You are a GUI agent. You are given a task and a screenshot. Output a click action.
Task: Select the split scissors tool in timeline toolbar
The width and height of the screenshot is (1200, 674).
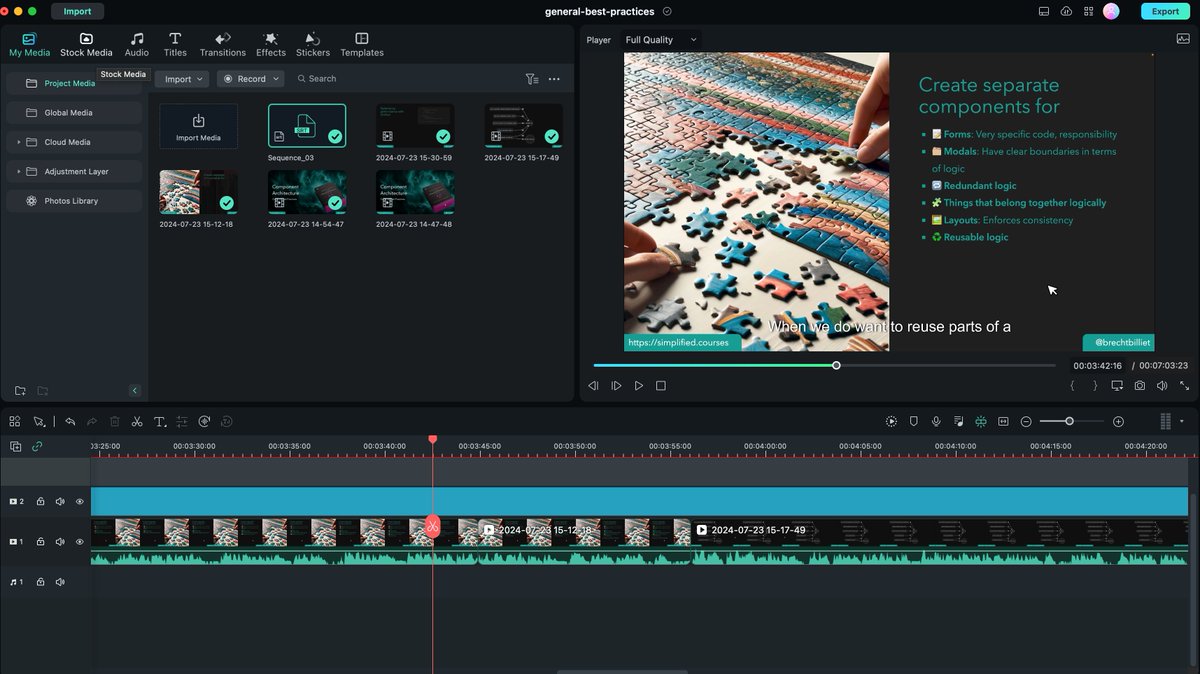click(137, 422)
